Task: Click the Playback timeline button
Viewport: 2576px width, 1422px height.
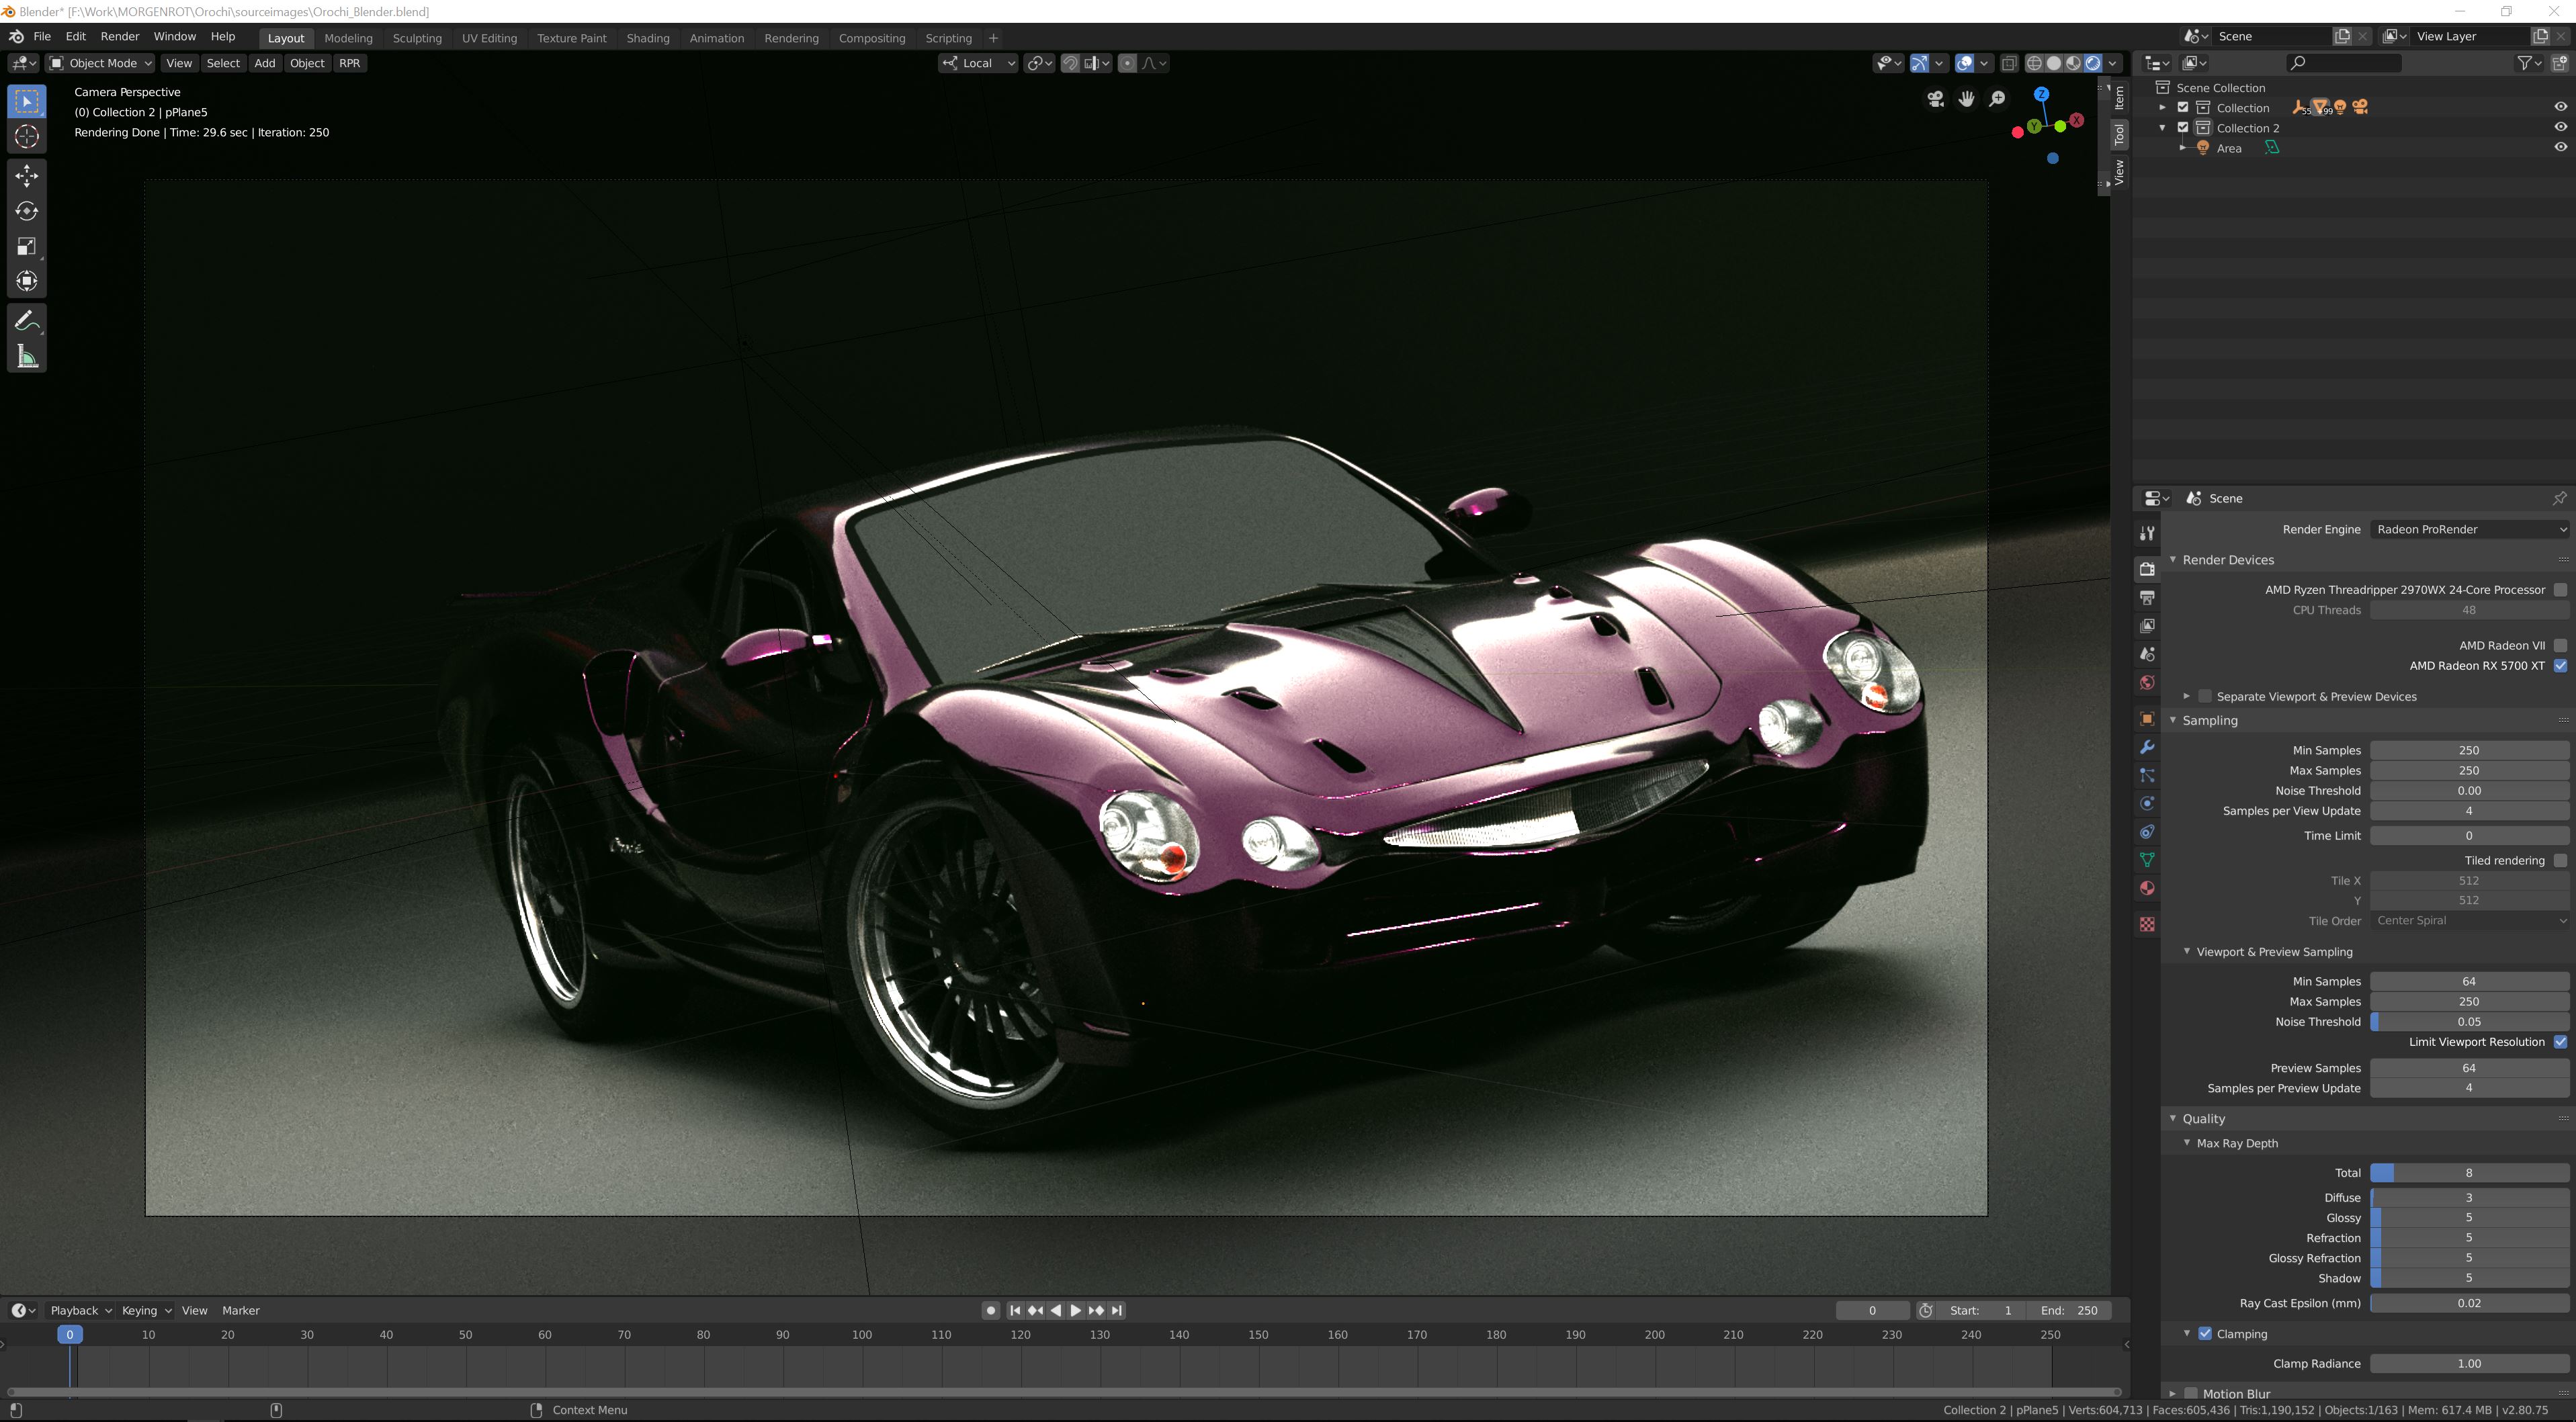Action: tap(80, 1311)
